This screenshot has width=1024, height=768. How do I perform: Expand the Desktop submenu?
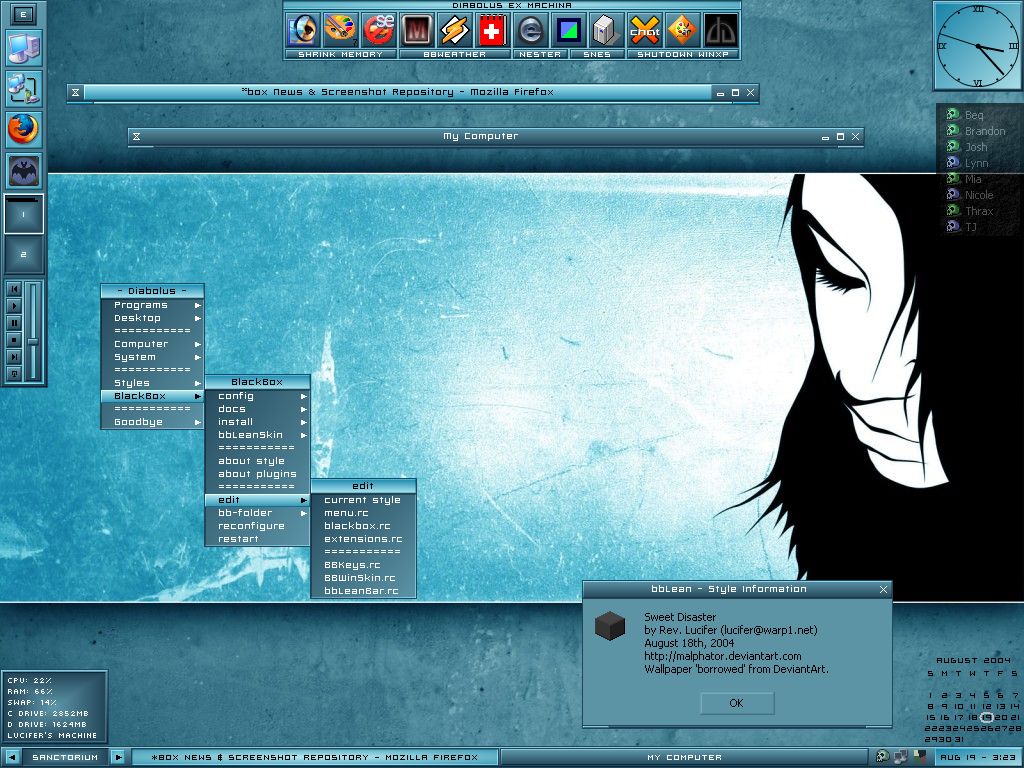coord(153,318)
